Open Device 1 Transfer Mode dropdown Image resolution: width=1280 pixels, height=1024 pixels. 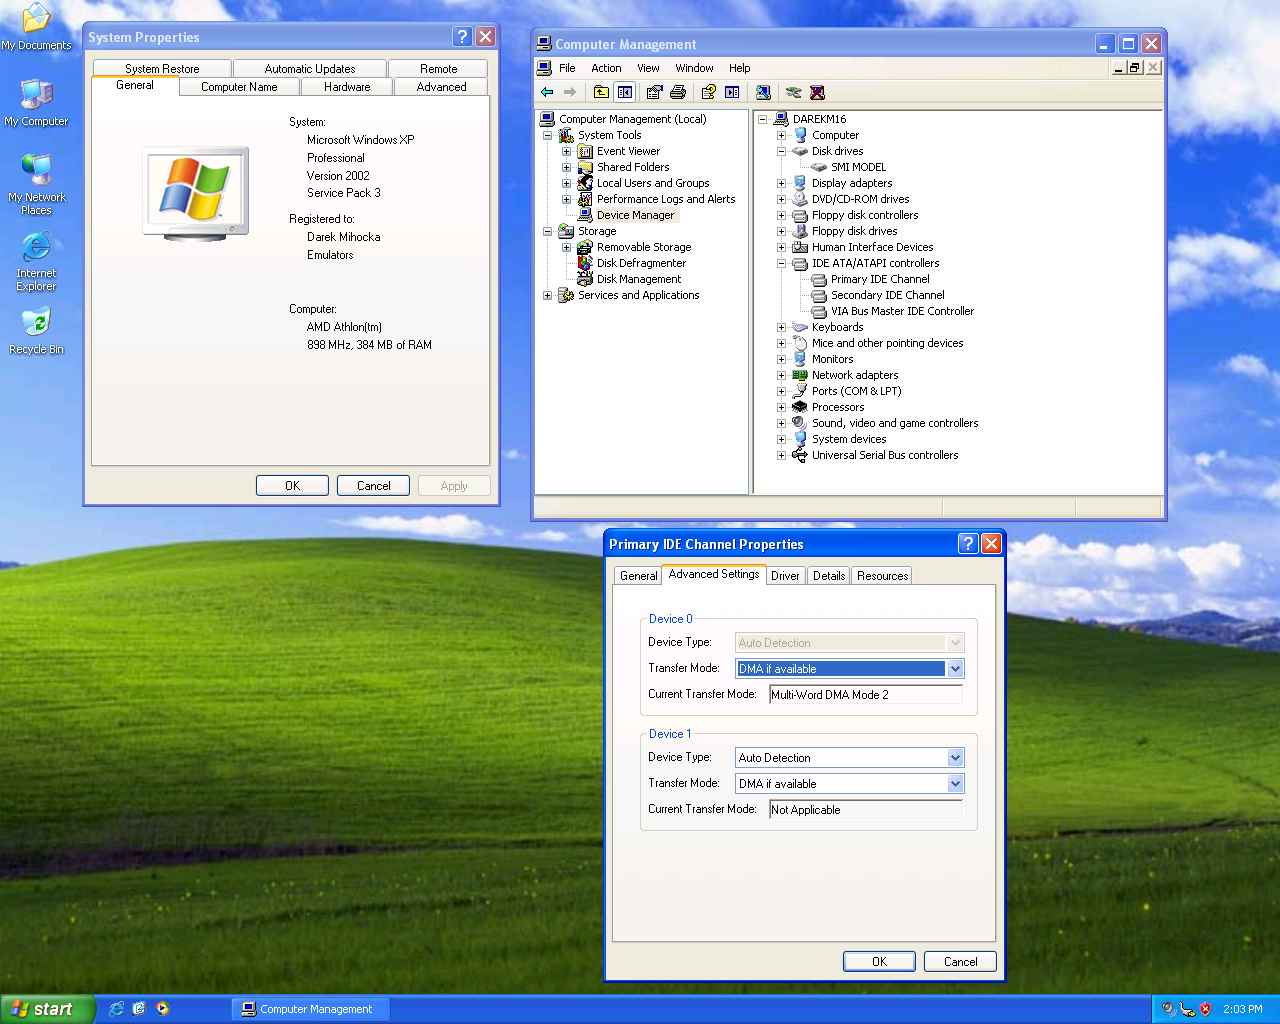(x=955, y=784)
